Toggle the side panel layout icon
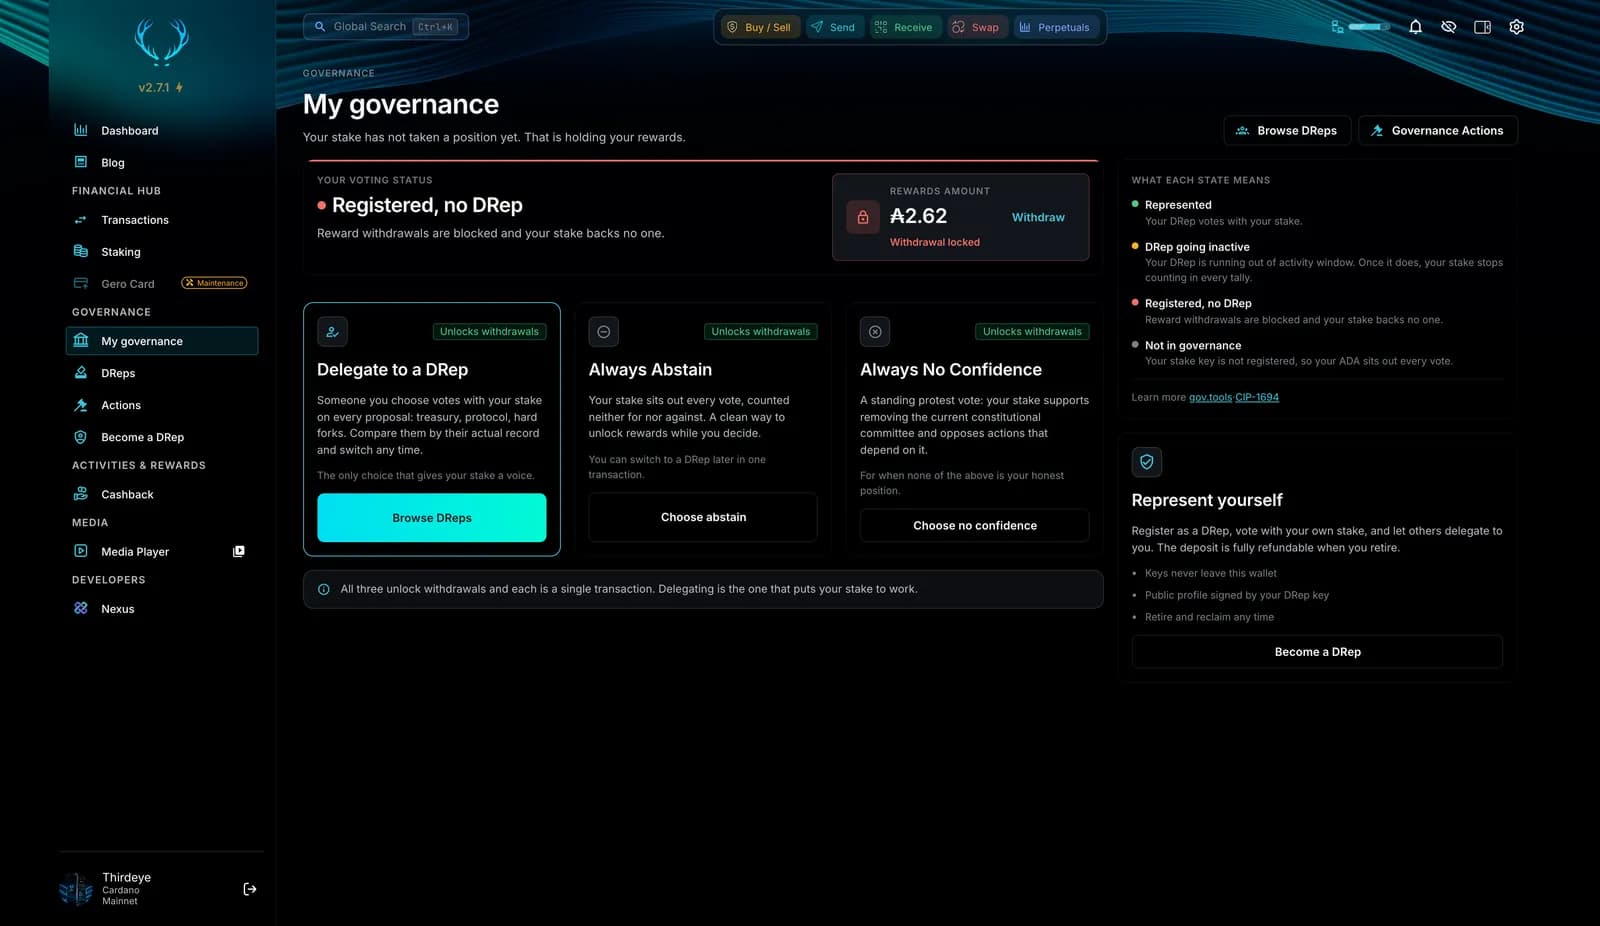This screenshot has width=1600, height=926. click(1482, 27)
